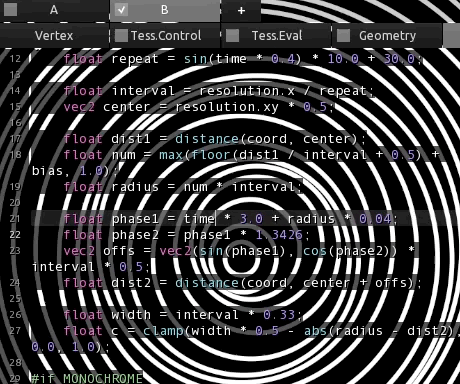Toggle the checkbox on tab A
The height and width of the screenshot is (384, 460).
pyautogui.click(x=11, y=10)
